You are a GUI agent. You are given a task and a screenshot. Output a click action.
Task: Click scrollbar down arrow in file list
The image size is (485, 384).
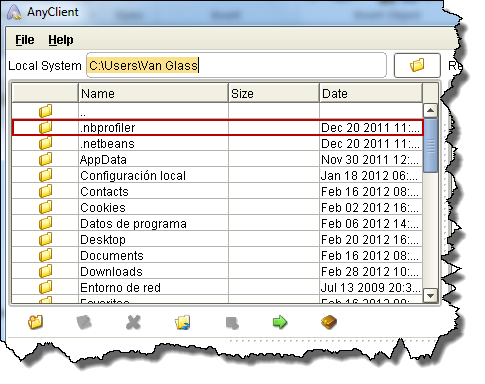pos(430,296)
